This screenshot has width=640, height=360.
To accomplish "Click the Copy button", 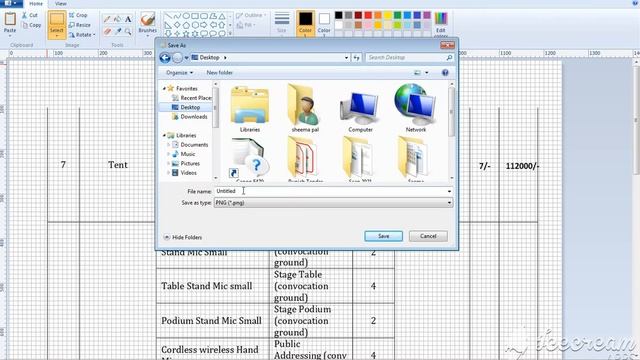I will (x=31, y=25).
